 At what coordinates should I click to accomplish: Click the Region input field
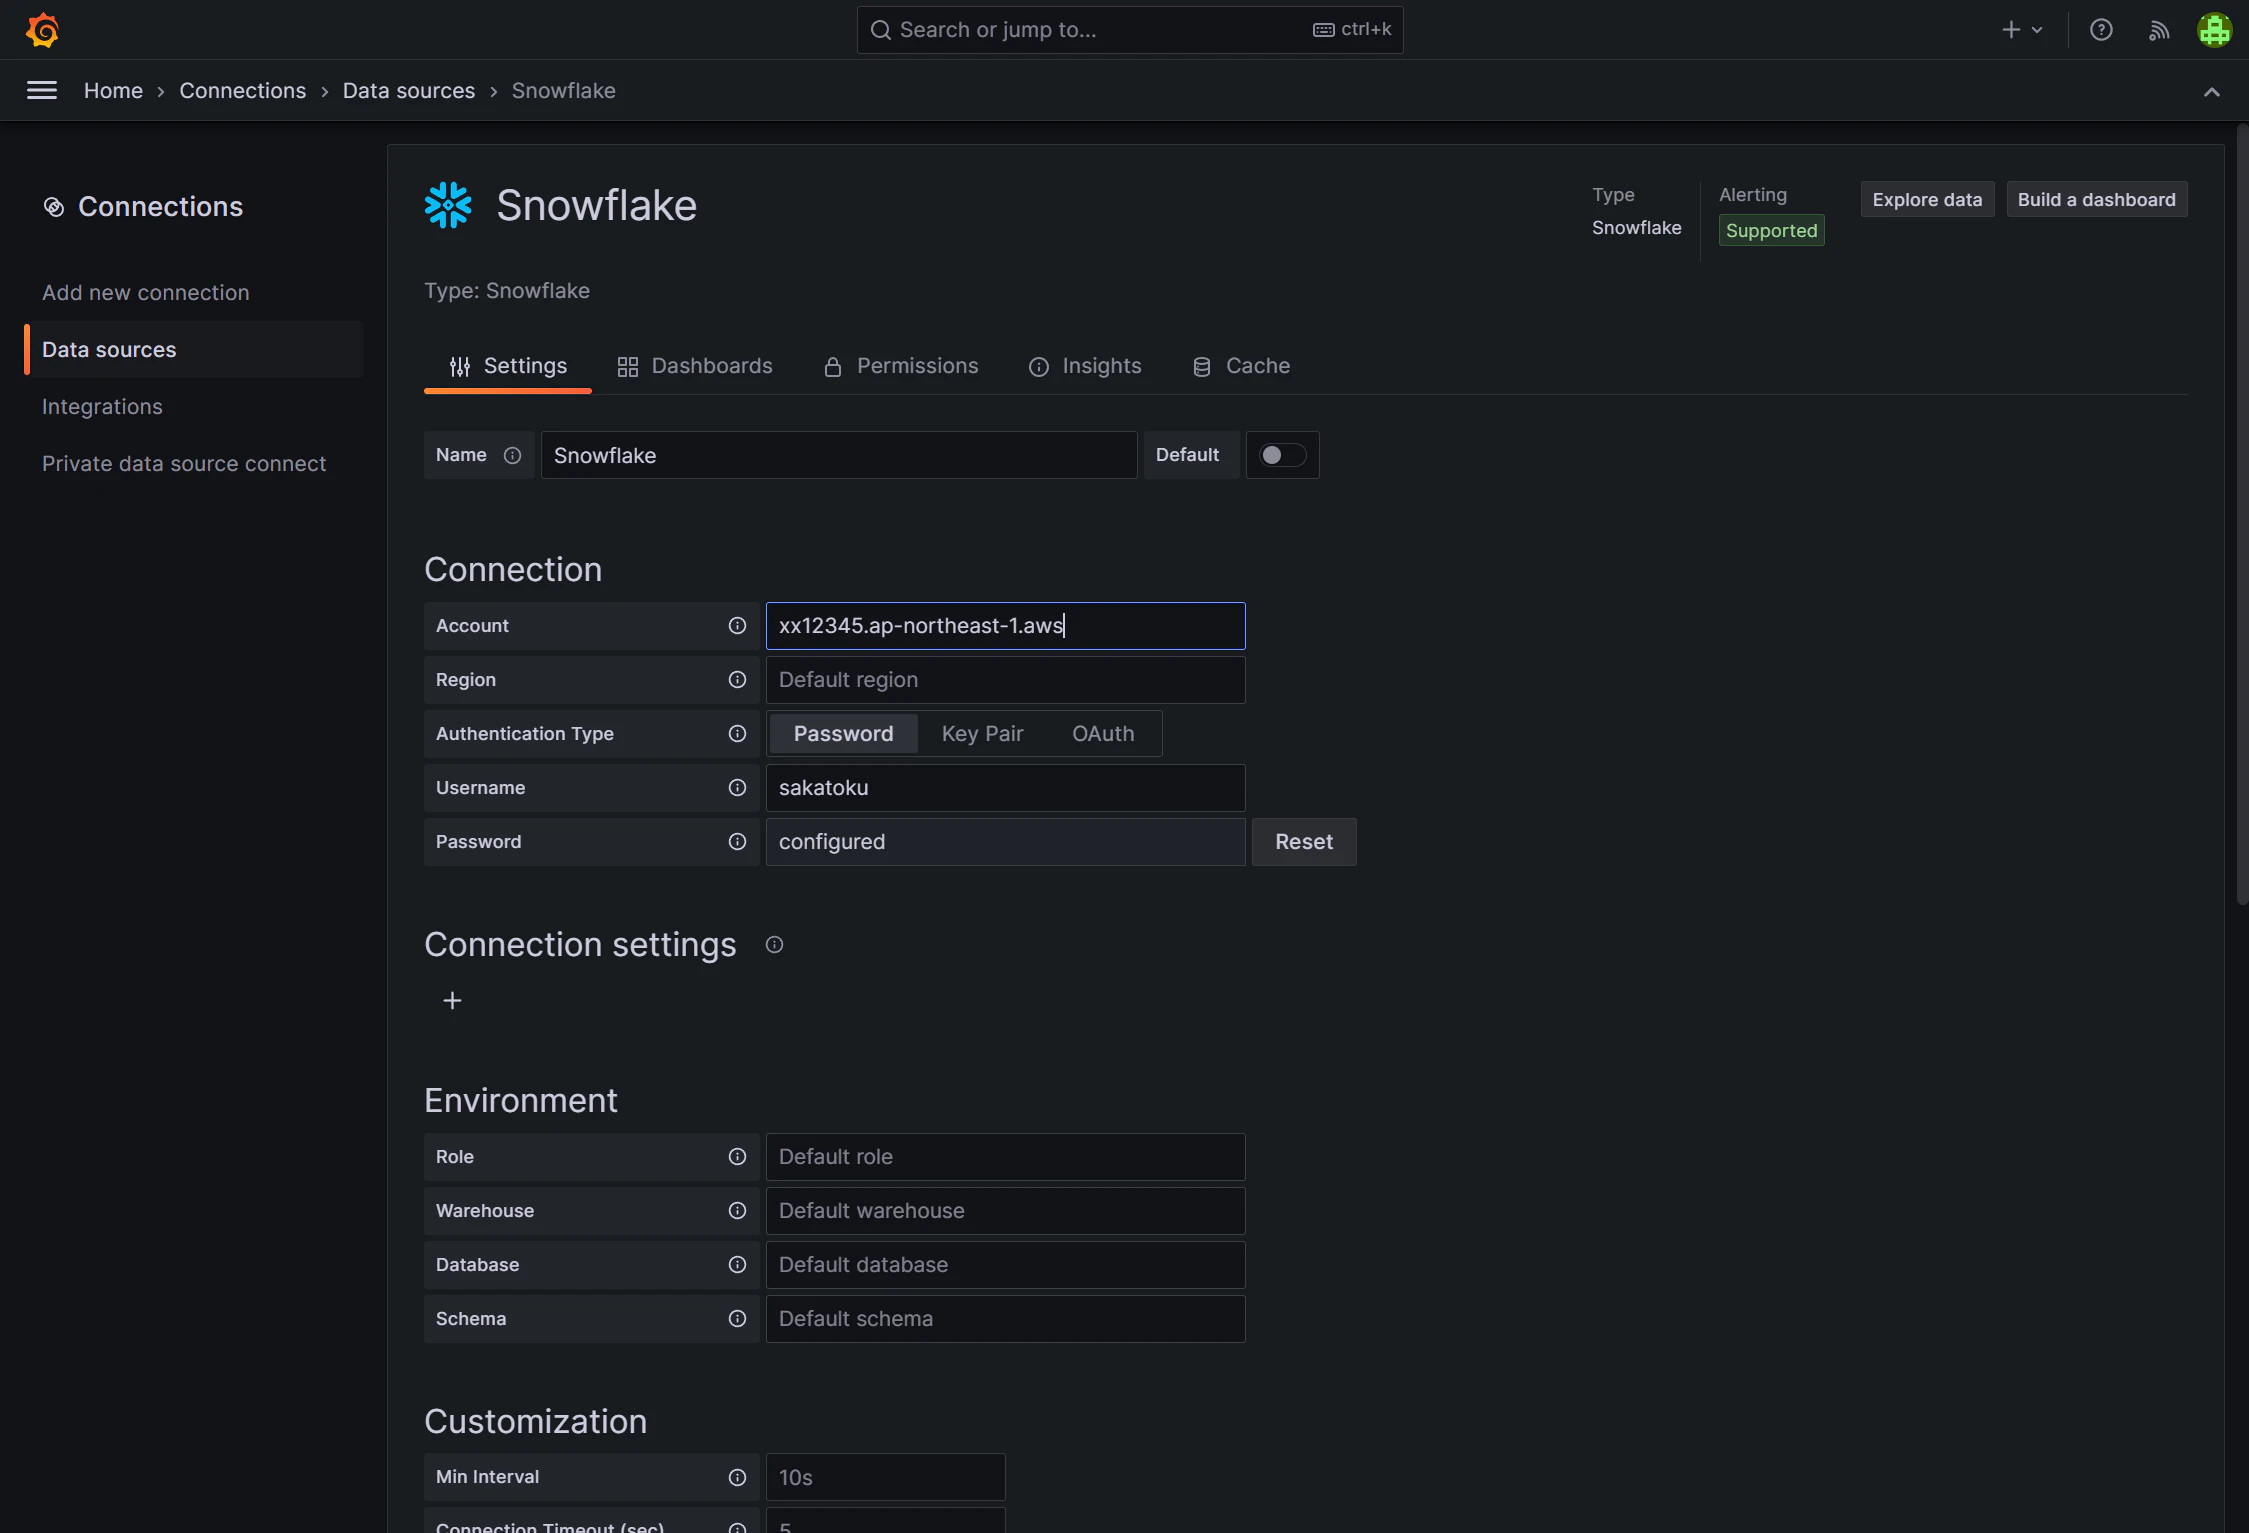(x=1005, y=680)
